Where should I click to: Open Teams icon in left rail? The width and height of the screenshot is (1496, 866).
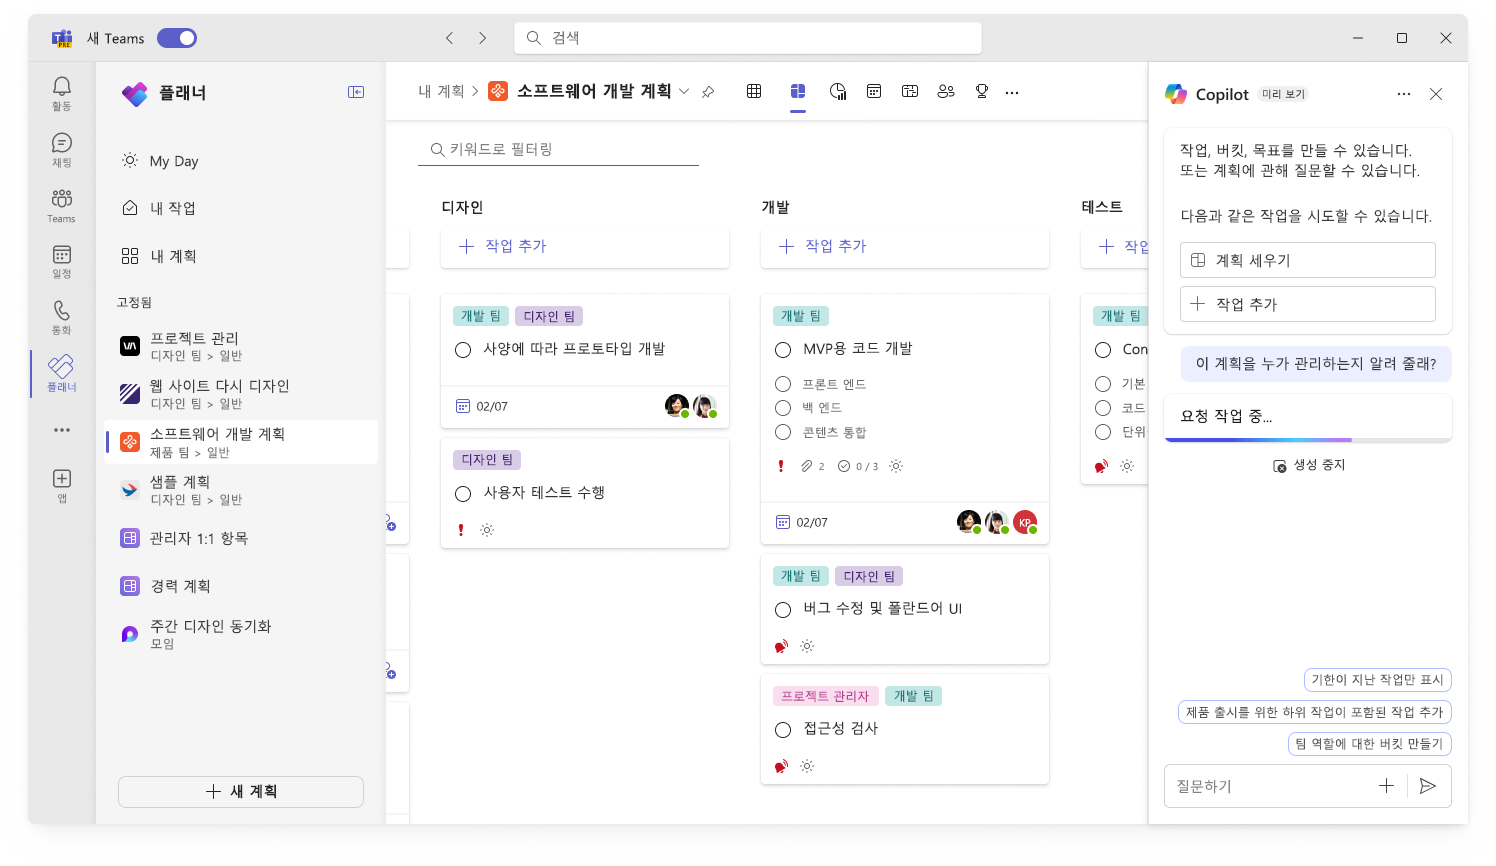[x=62, y=198]
